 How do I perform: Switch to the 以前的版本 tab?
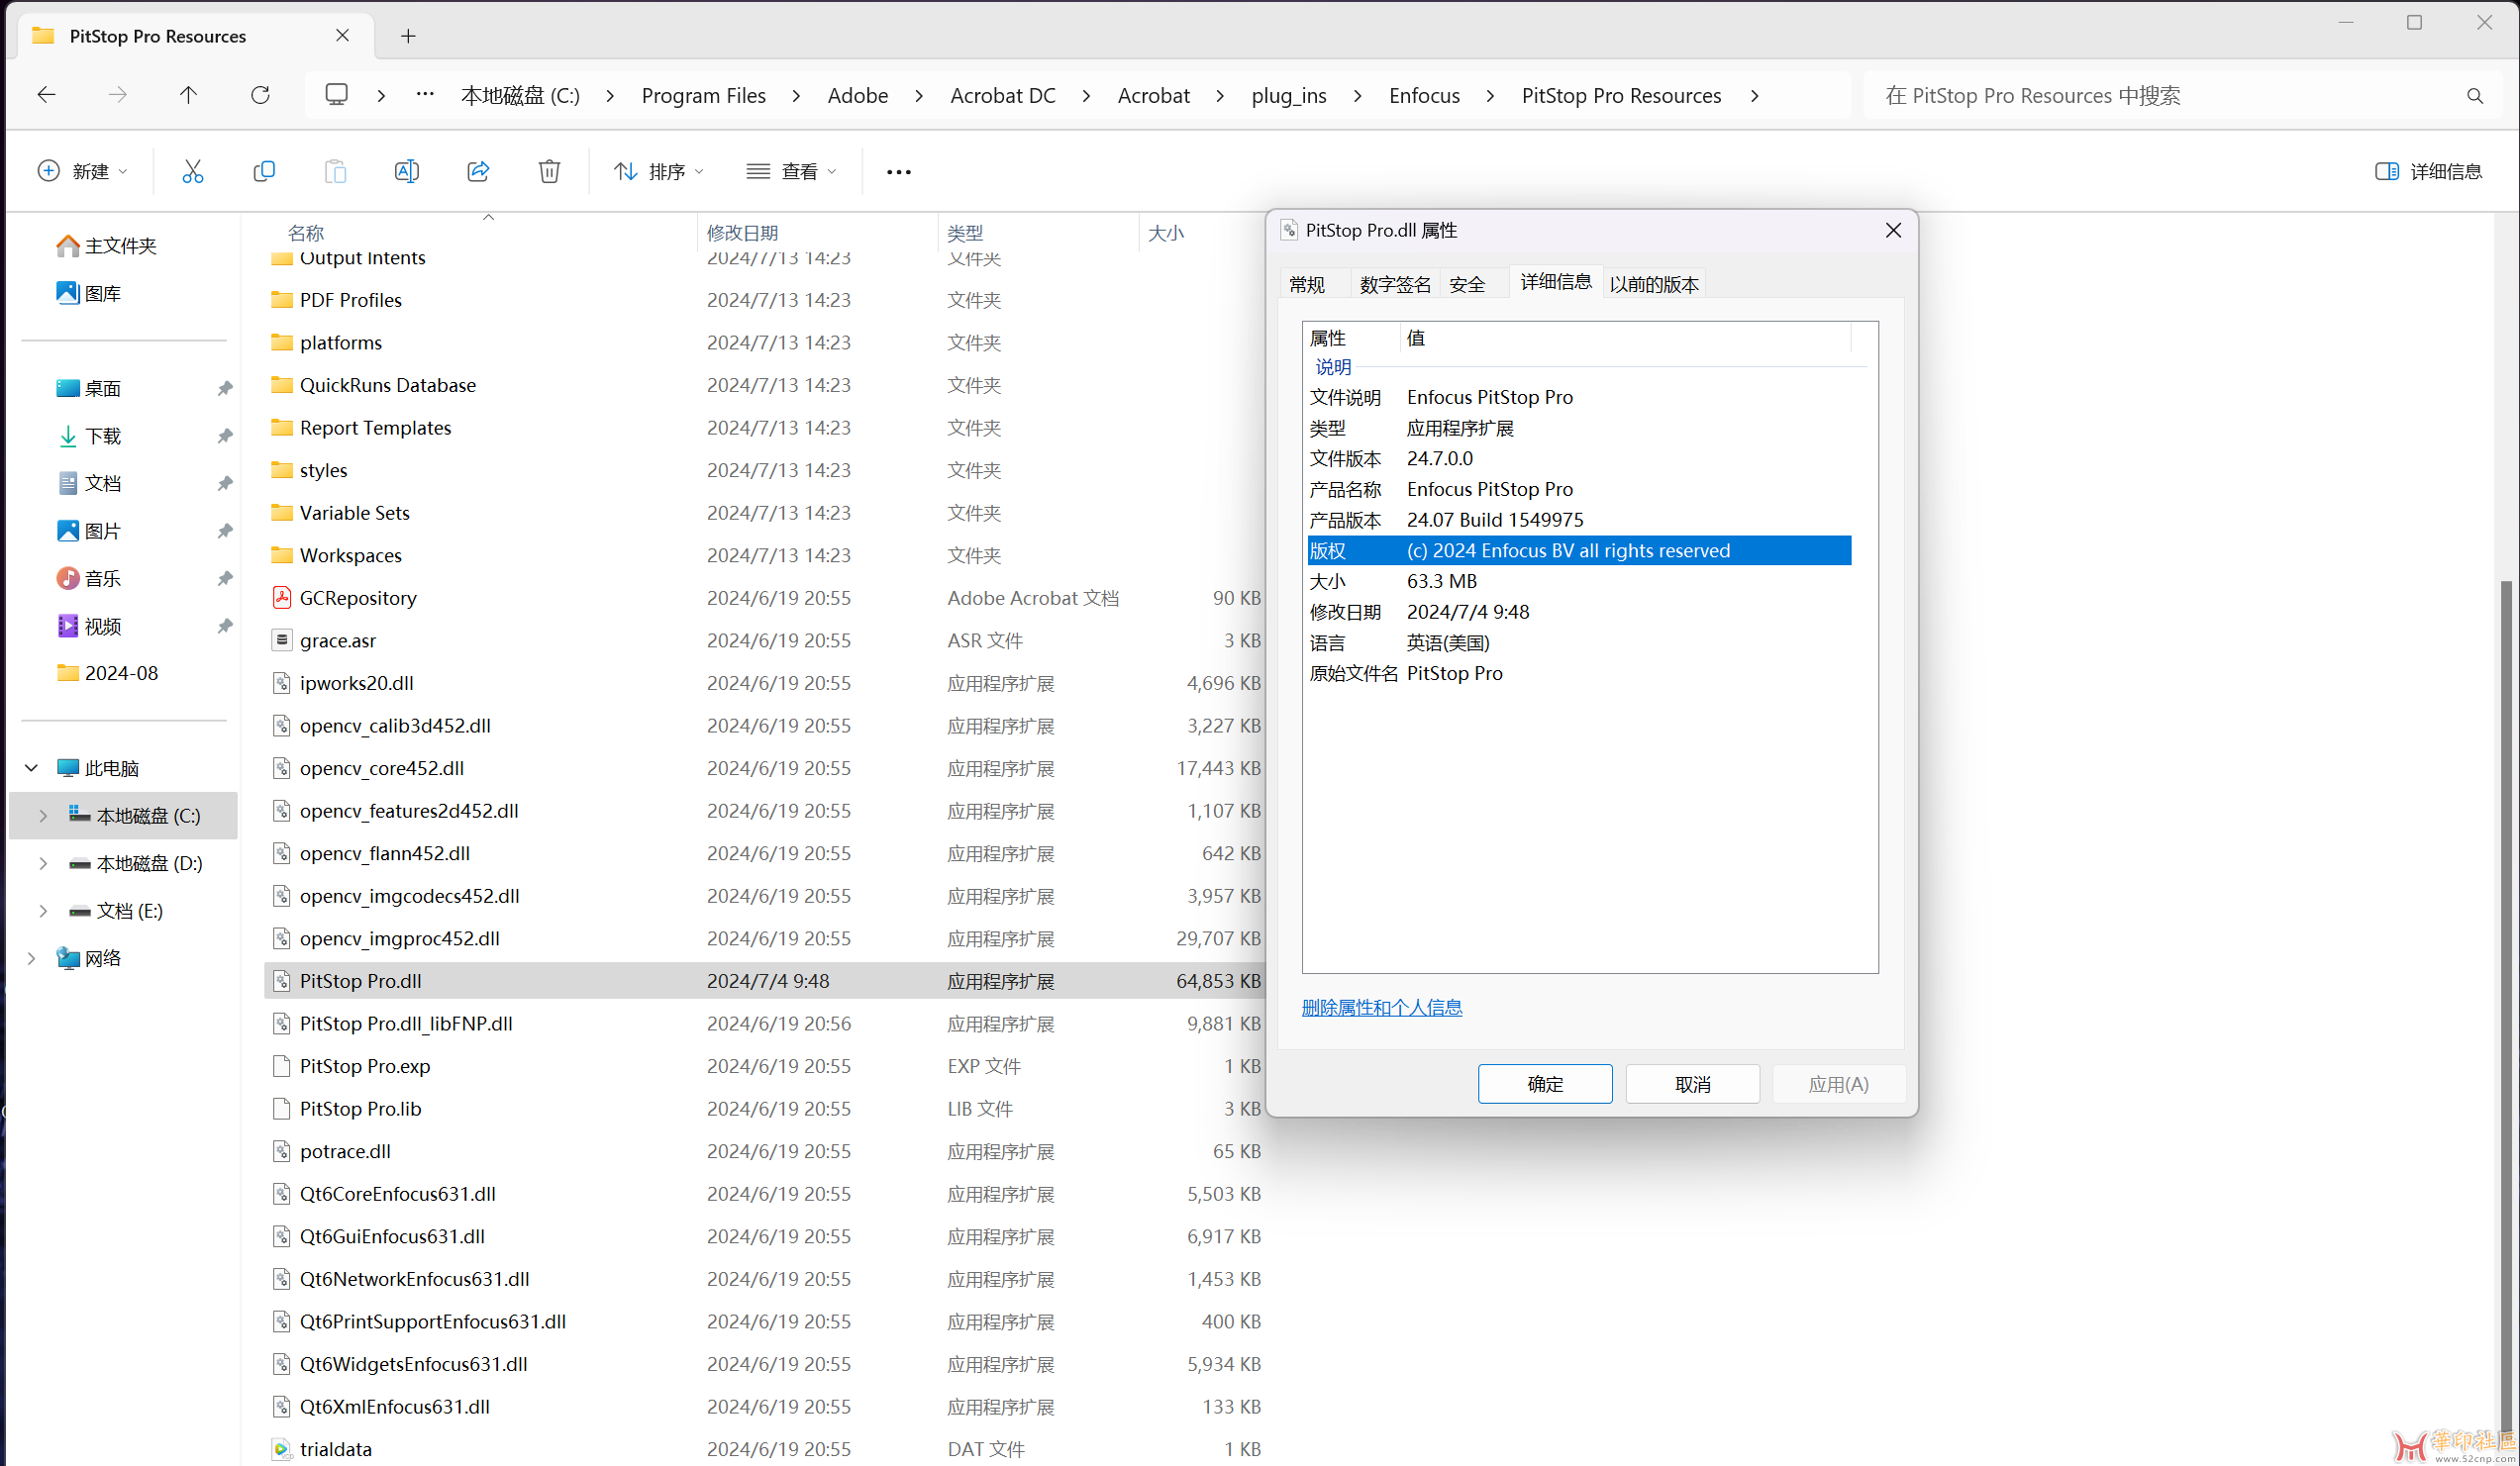point(1654,284)
